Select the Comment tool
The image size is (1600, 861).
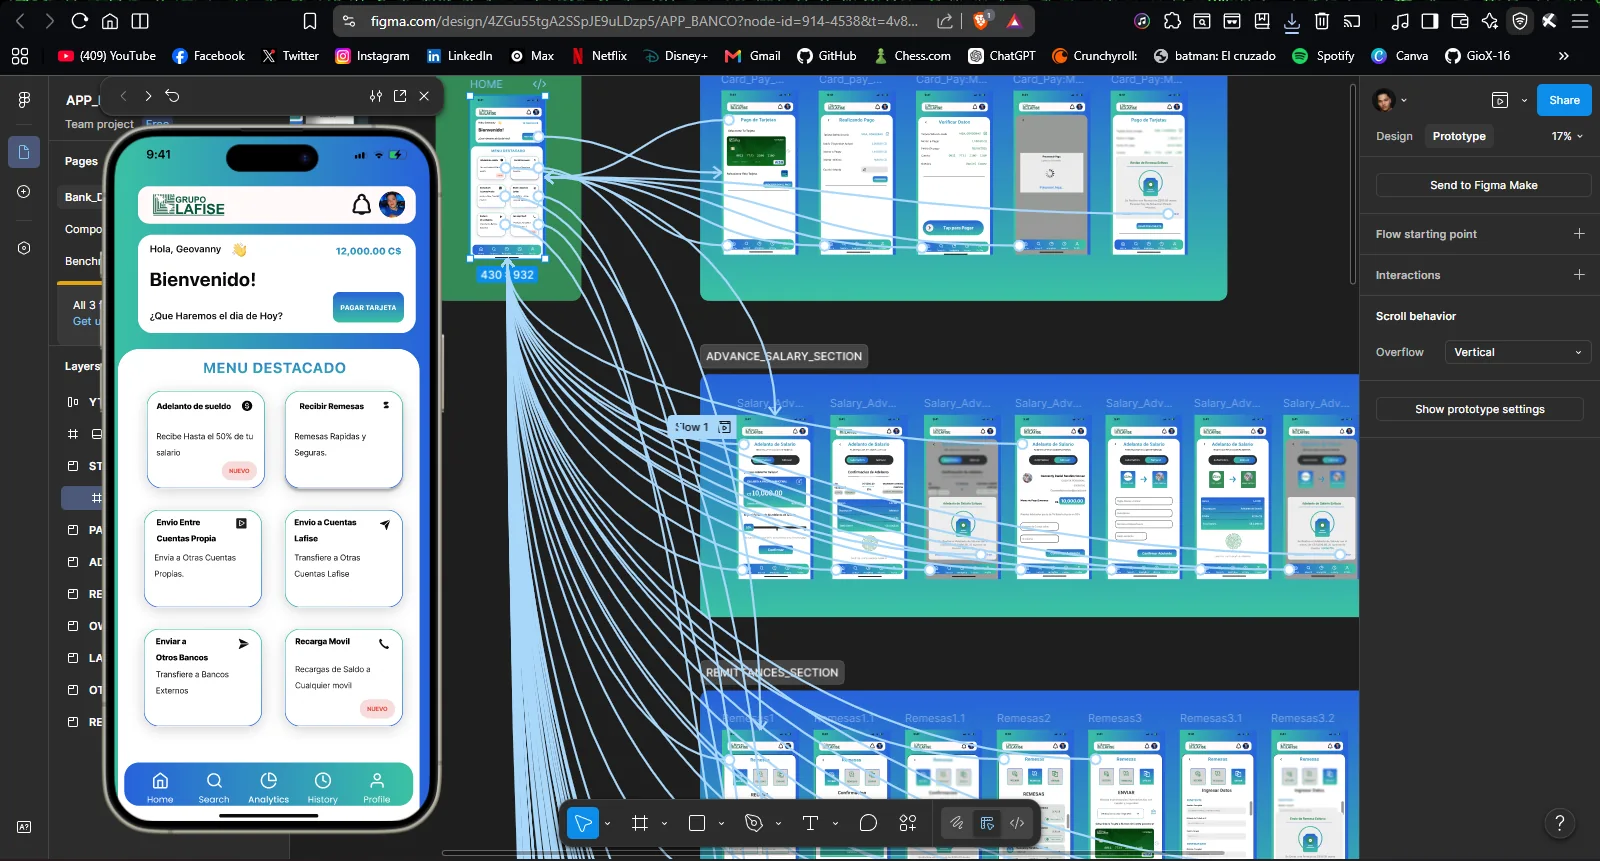click(x=868, y=823)
